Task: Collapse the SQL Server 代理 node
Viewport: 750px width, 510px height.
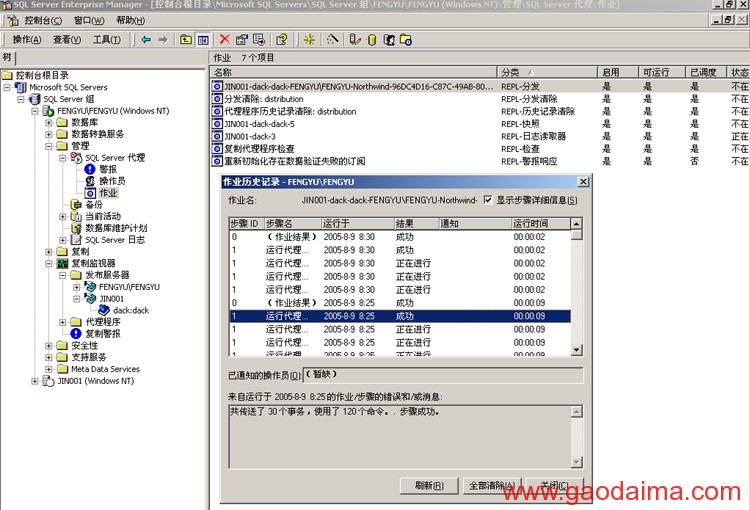Action: (63, 157)
